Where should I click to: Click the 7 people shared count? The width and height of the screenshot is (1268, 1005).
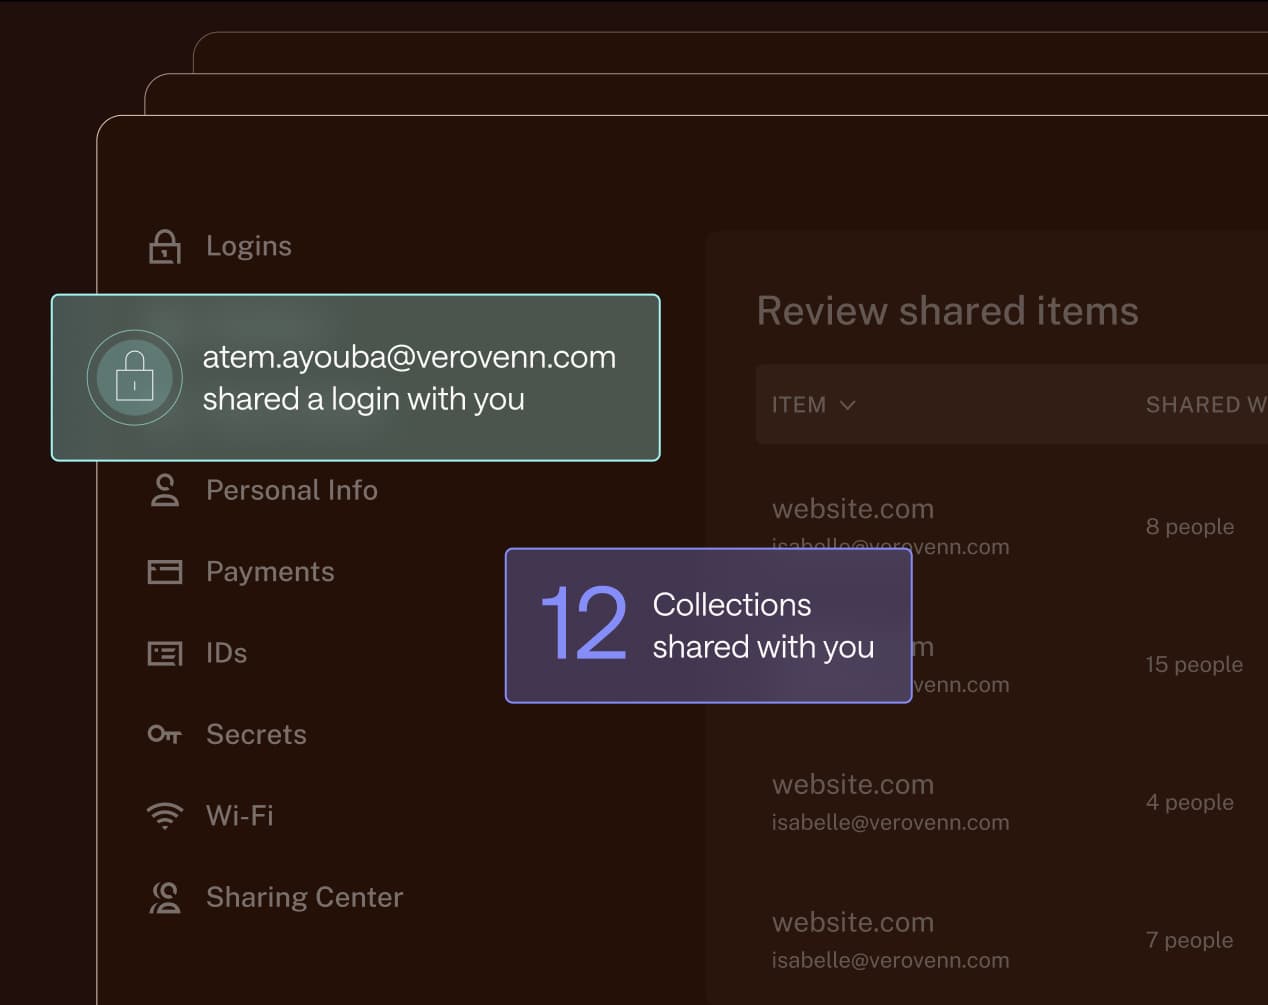(x=1189, y=940)
